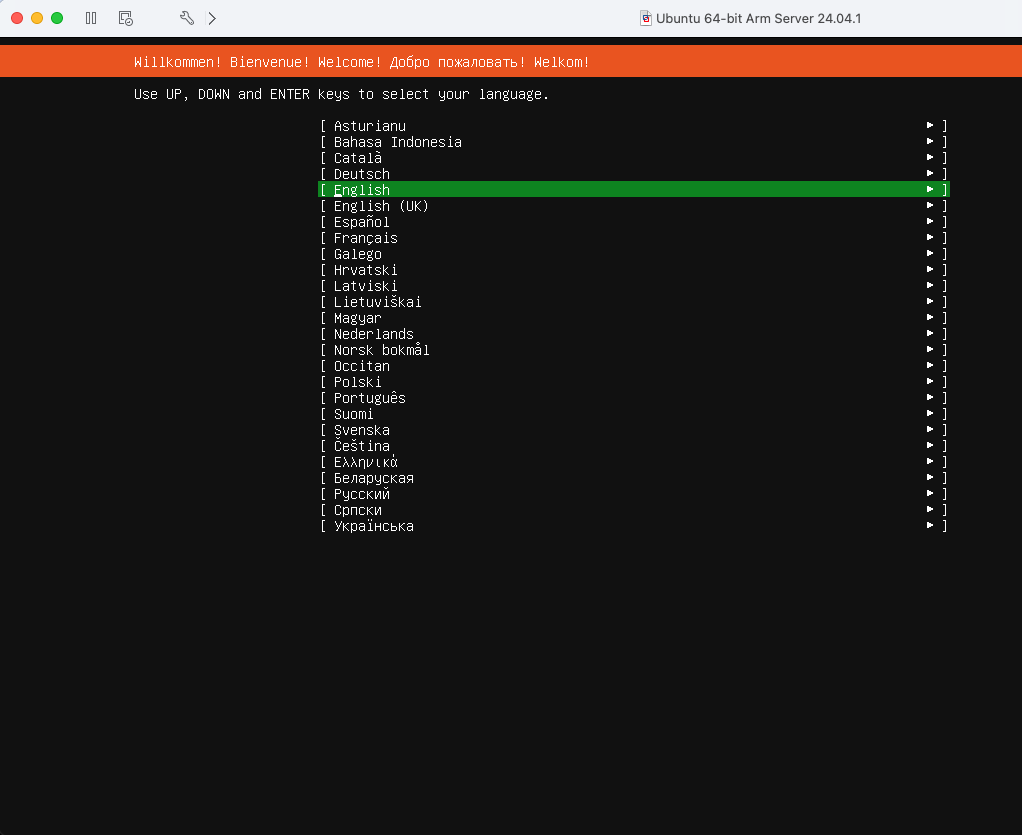Select Galego language
The height and width of the screenshot is (835, 1022).
(x=634, y=254)
